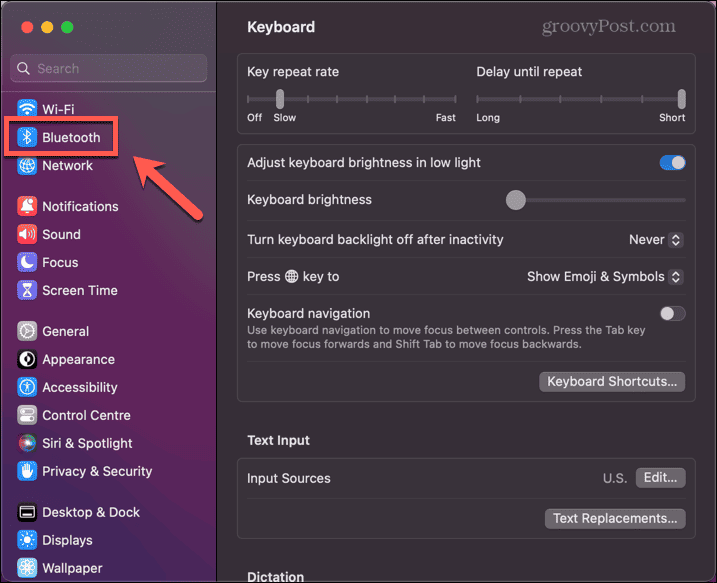The width and height of the screenshot is (717, 583).
Task: Select Bluetooth in the sidebar
Action: pos(71,137)
